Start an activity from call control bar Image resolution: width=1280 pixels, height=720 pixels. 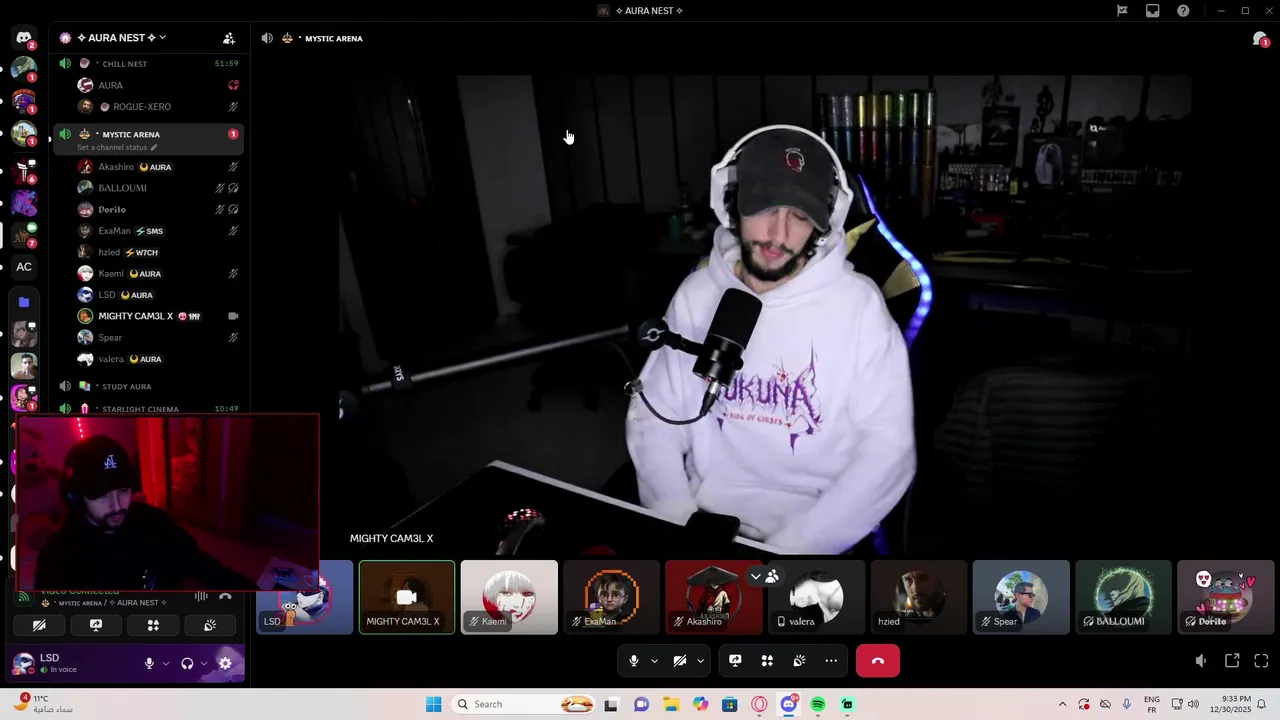click(767, 661)
